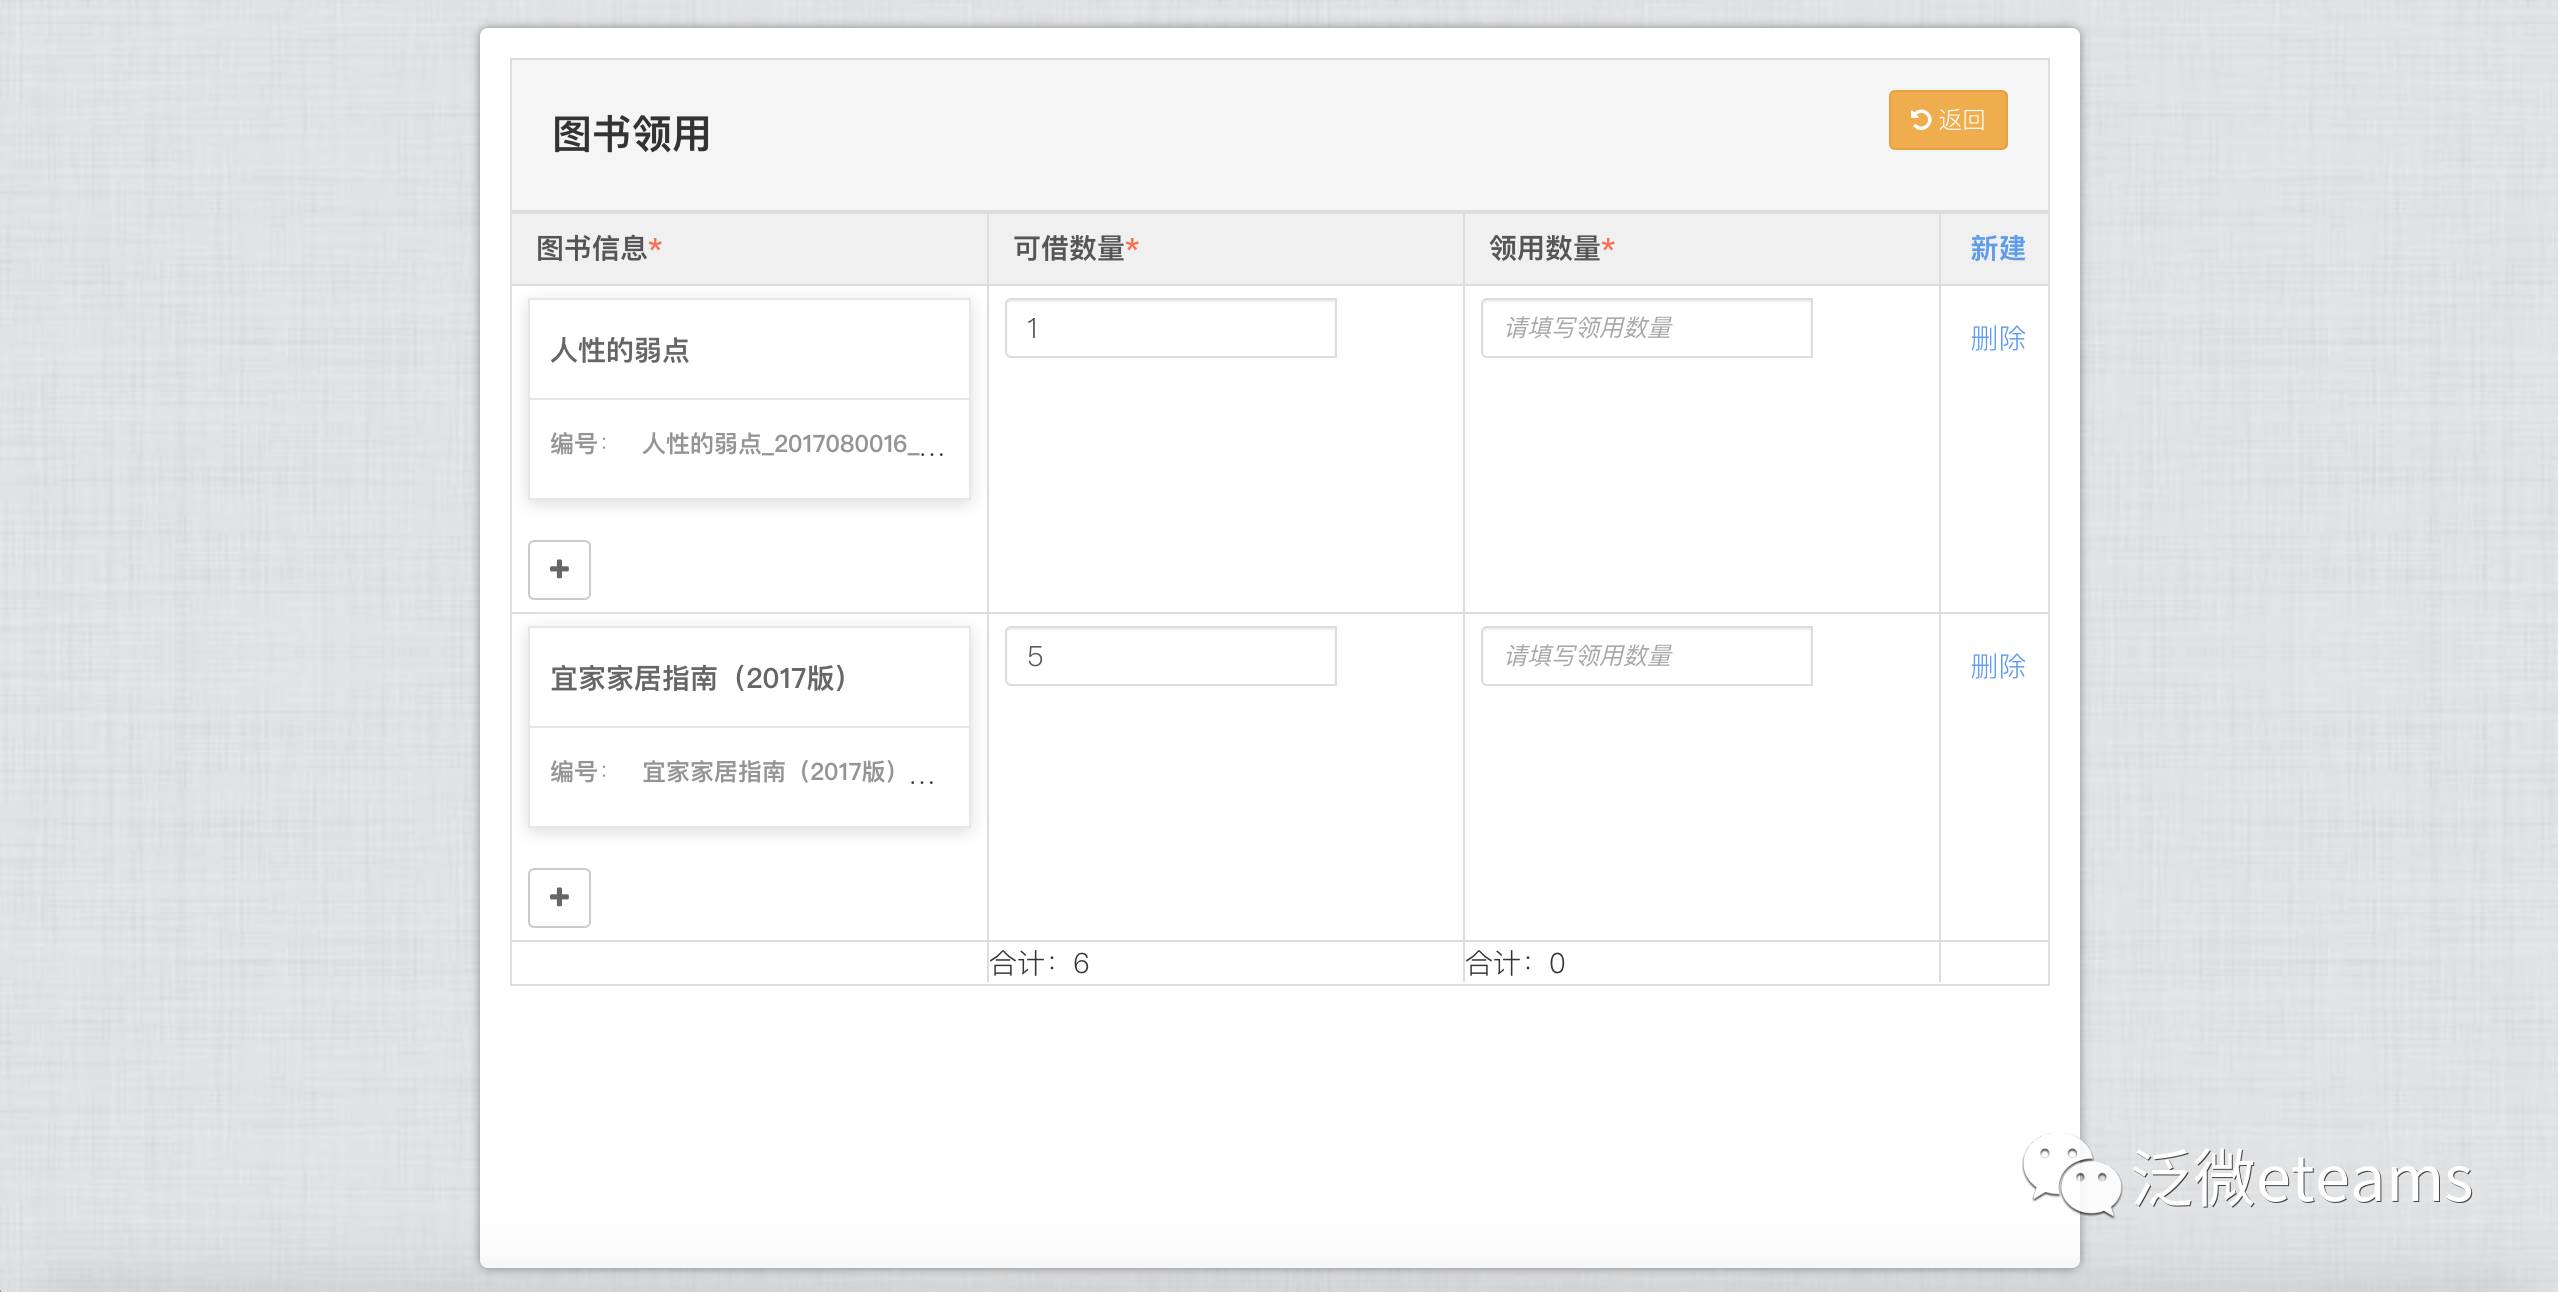Viewport: 2558px width, 1292px height.
Task: Focus the 领用数量 input for 宜家家居指南
Action: click(1646, 656)
